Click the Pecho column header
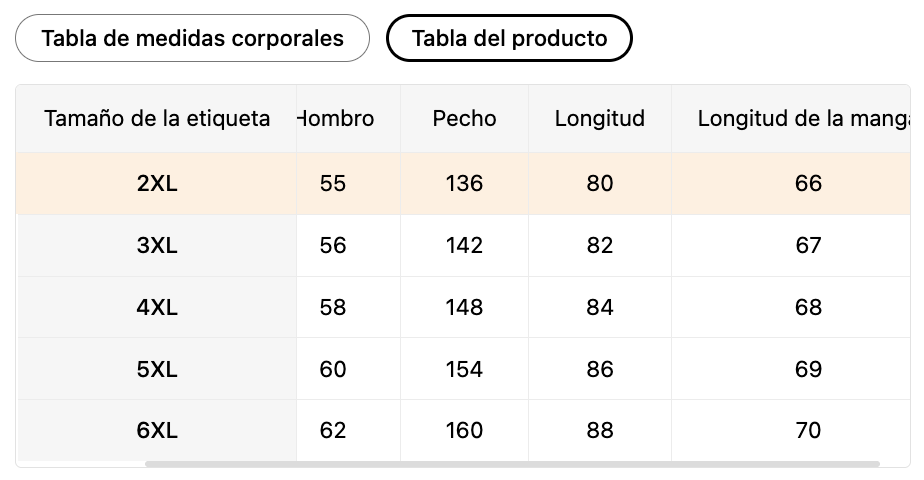 [464, 119]
